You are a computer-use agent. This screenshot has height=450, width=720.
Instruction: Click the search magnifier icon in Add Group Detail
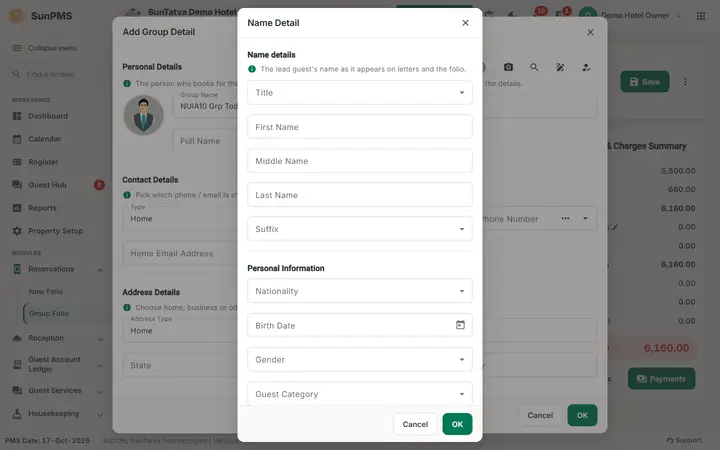coord(534,67)
